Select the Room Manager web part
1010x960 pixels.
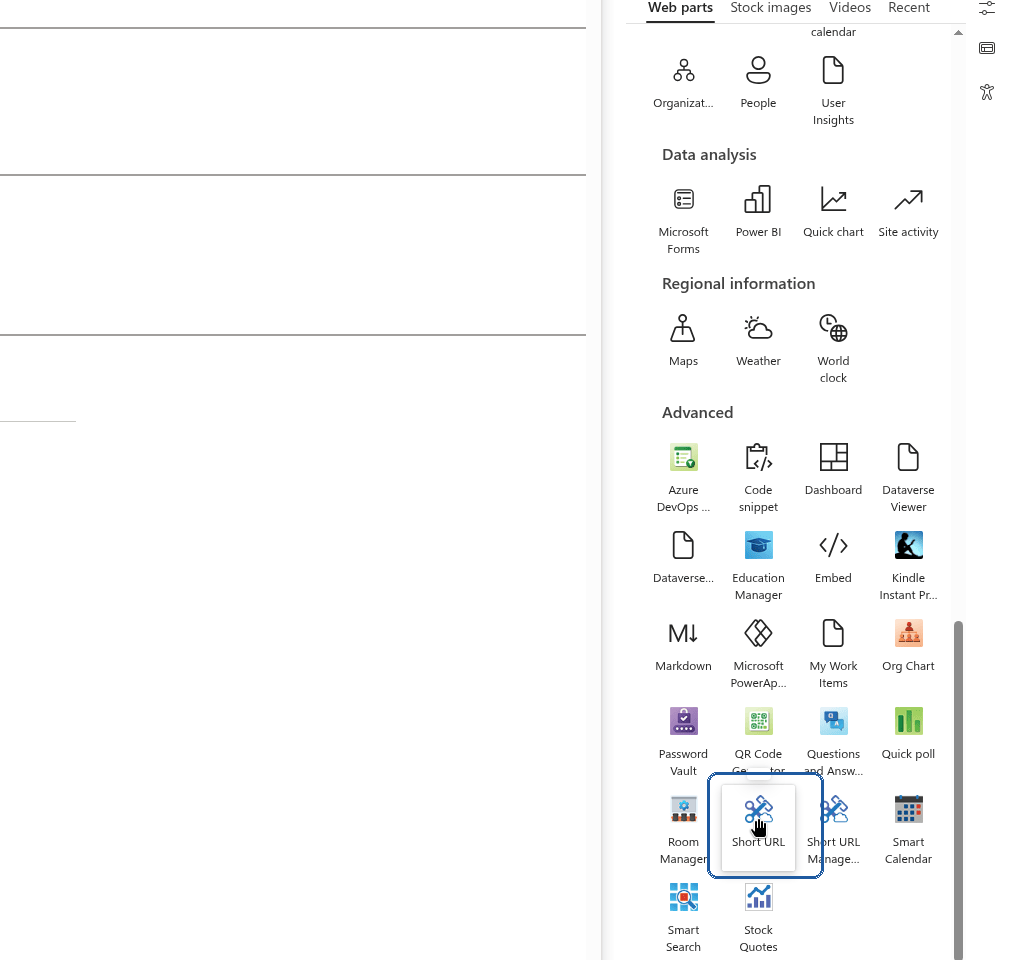point(683,831)
